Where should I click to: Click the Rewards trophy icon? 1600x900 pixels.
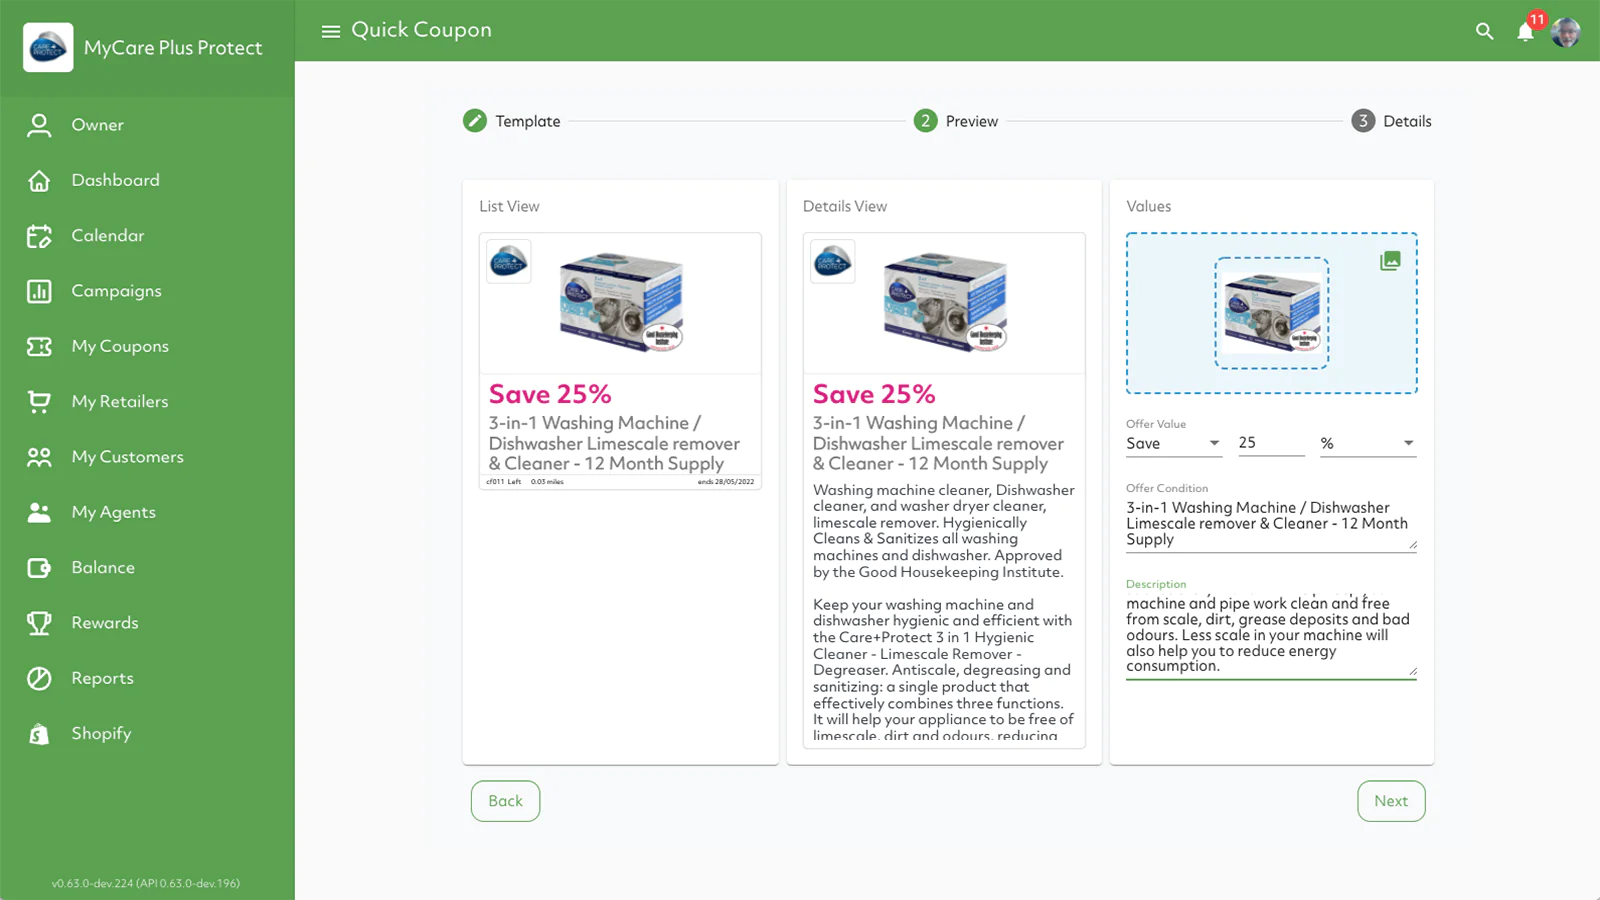coord(39,623)
